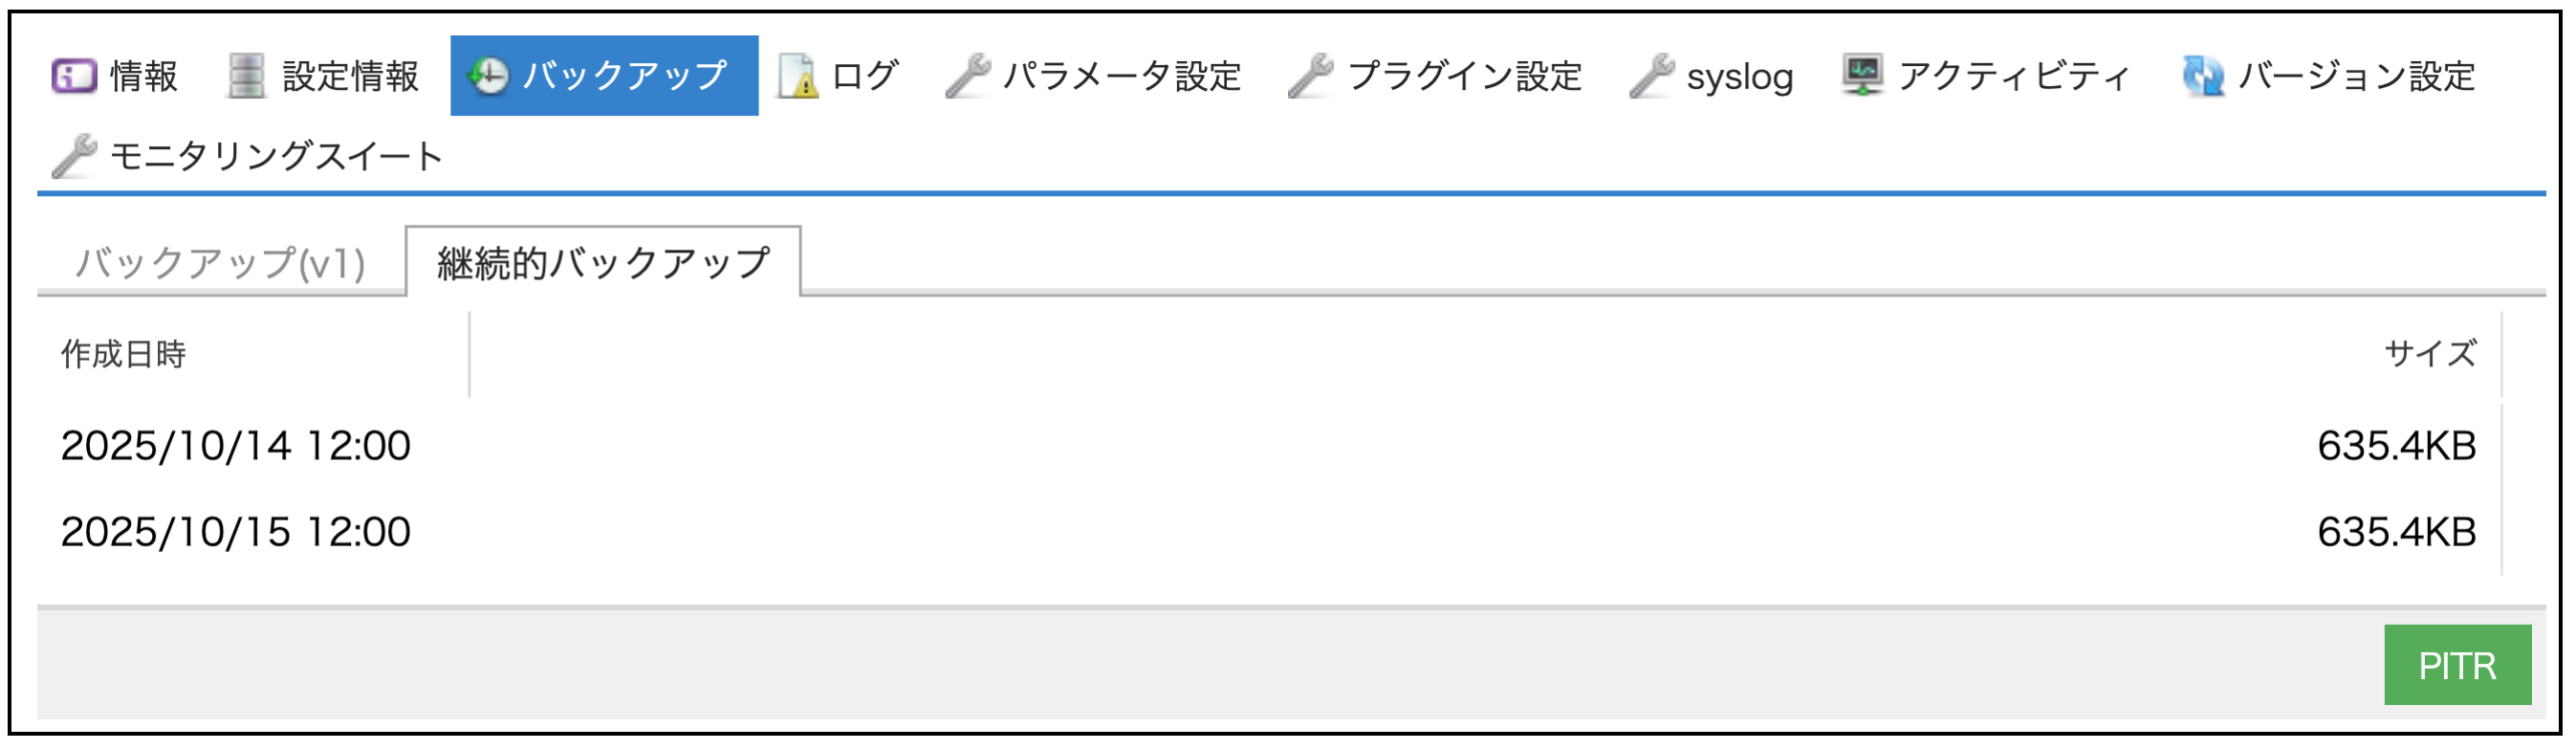Click the サイズ column header
Image resolution: width=2576 pixels, height=750 pixels.
tap(2430, 354)
